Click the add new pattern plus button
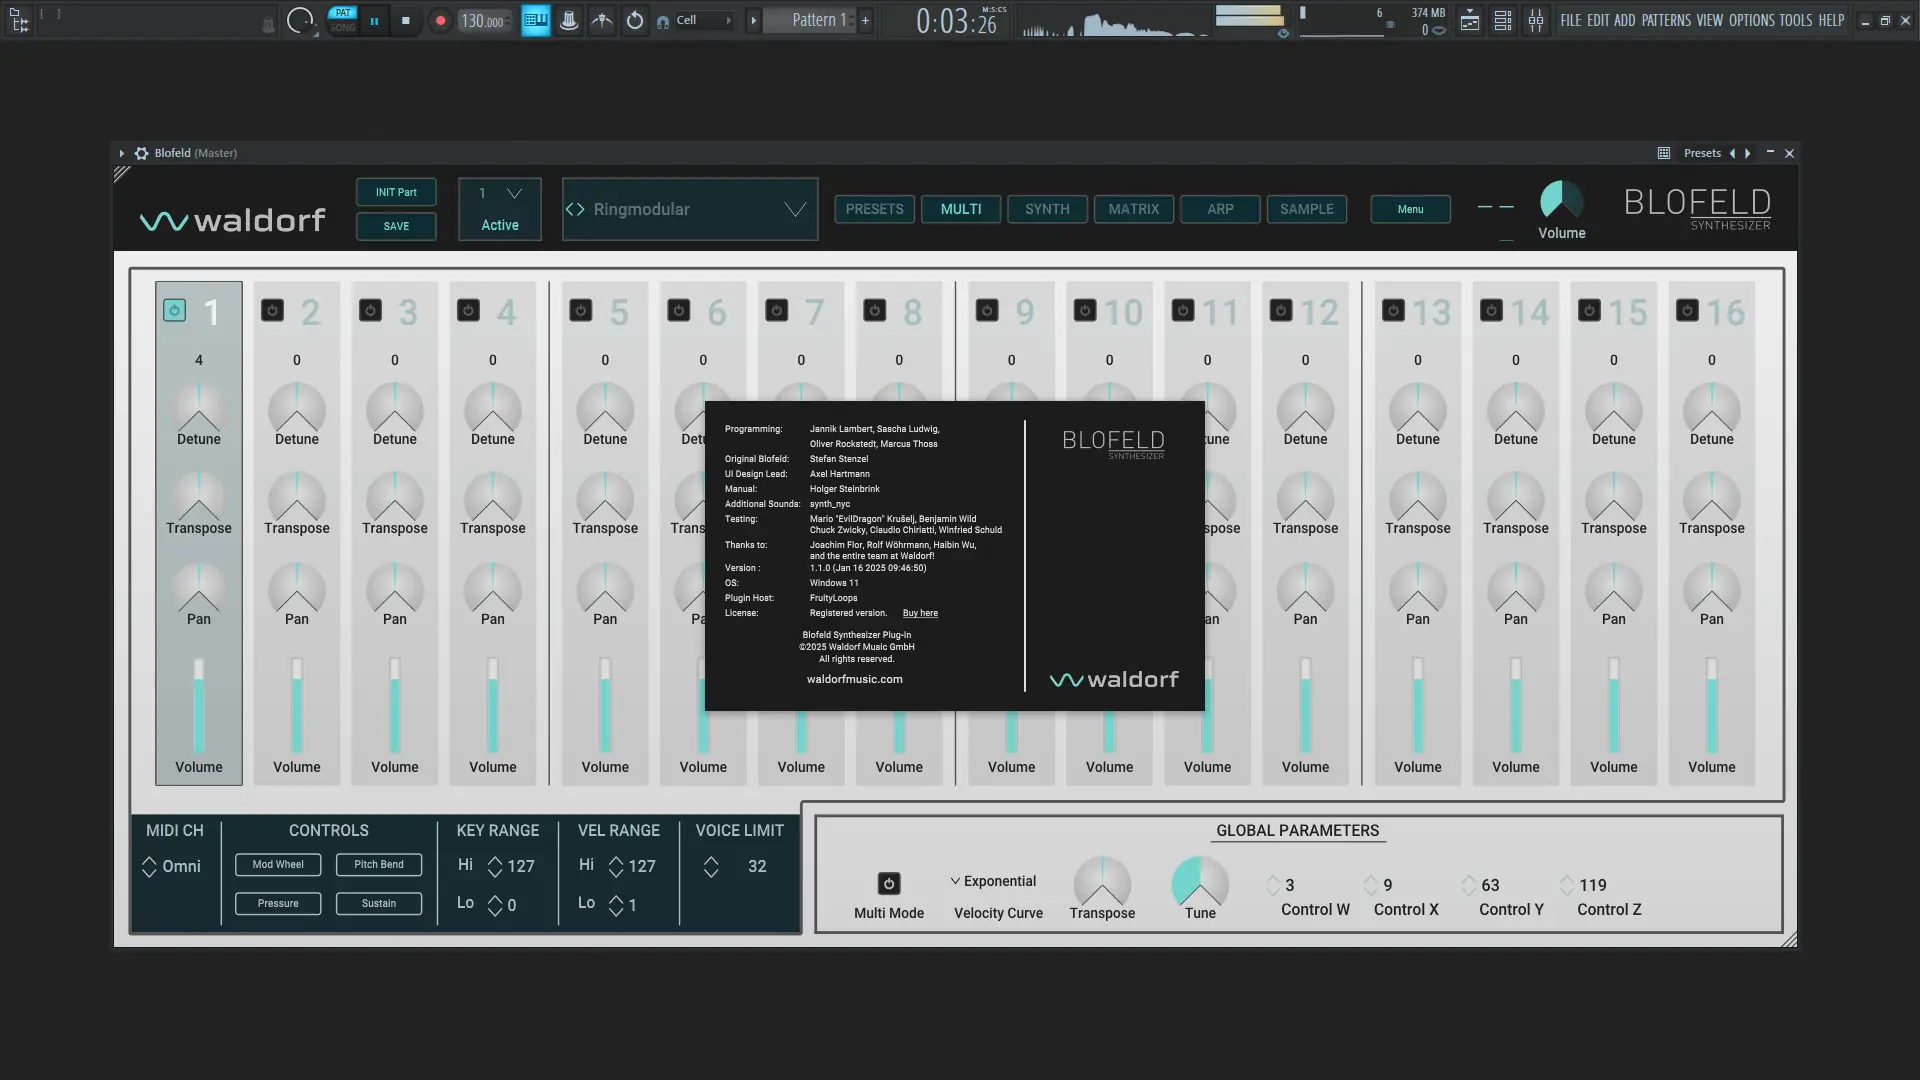 [865, 20]
